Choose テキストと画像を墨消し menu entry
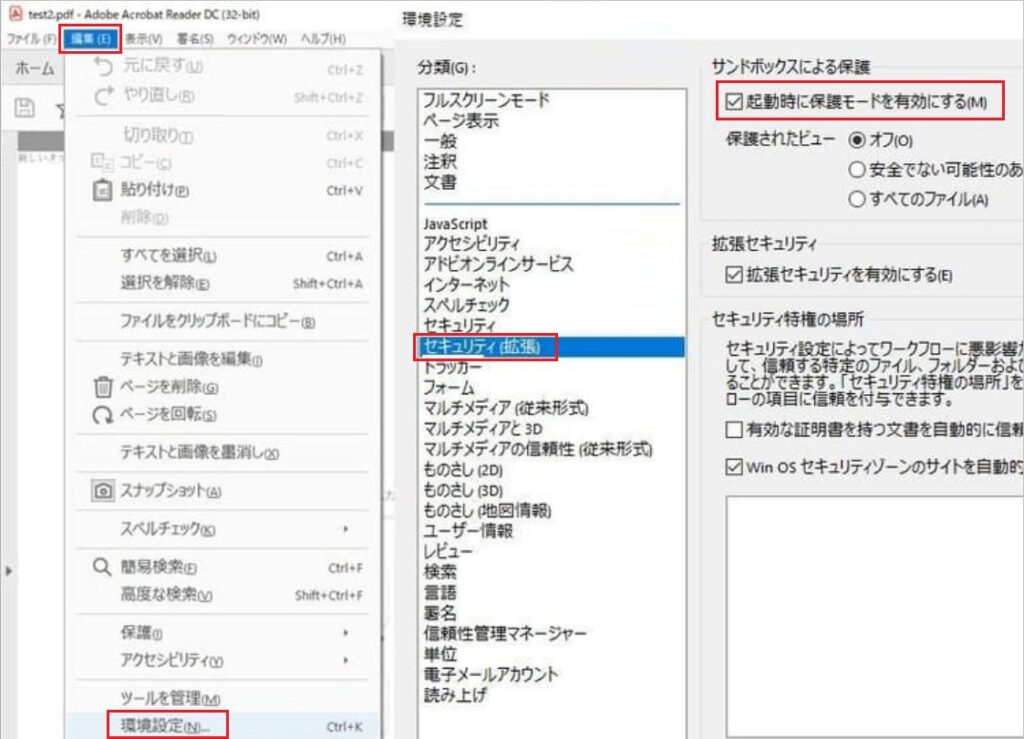 point(222,452)
